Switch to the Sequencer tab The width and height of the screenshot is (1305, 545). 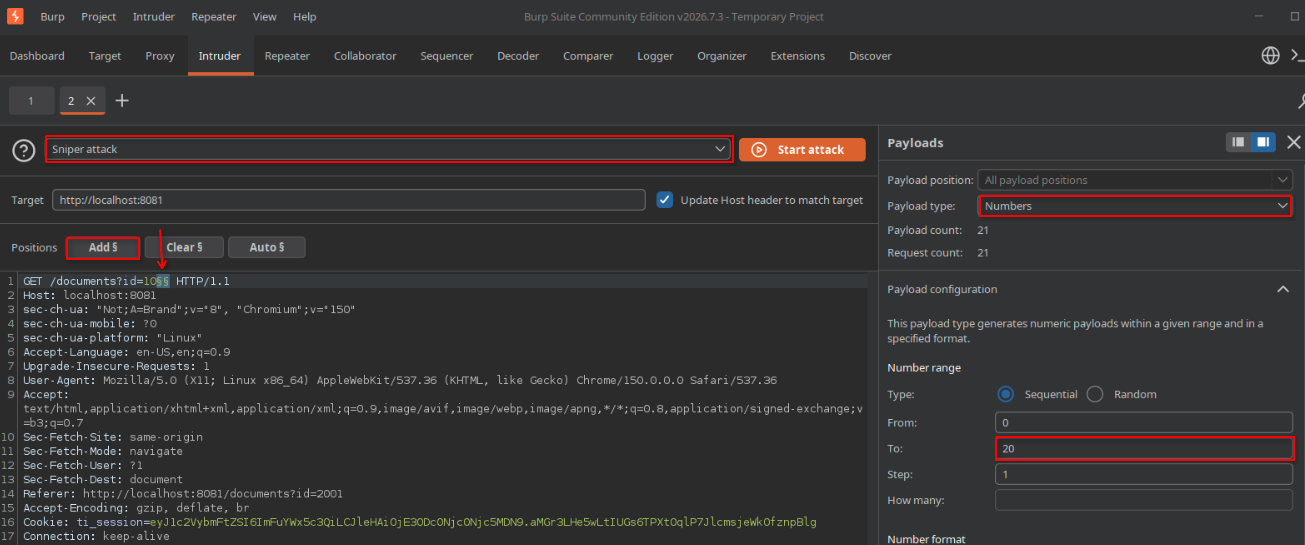447,56
